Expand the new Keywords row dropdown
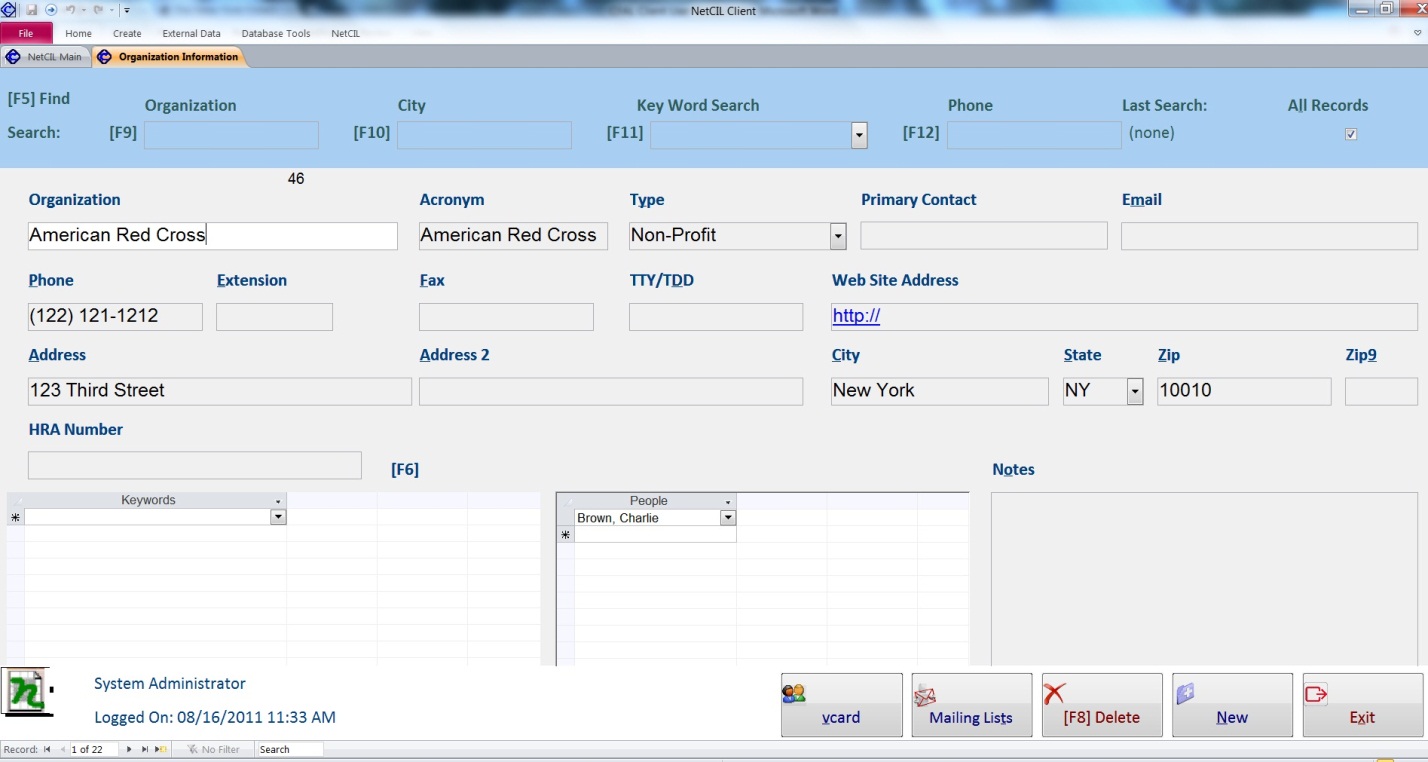This screenshot has width=1428, height=762. point(278,517)
